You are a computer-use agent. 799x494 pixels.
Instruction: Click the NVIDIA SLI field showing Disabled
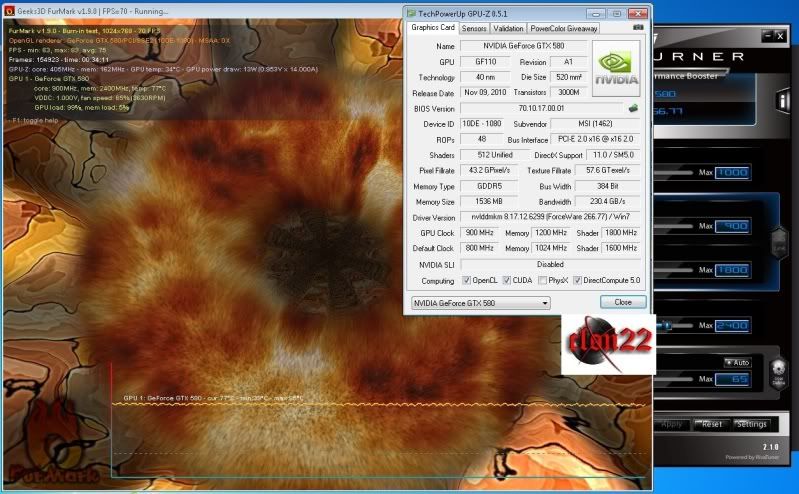(x=550, y=265)
